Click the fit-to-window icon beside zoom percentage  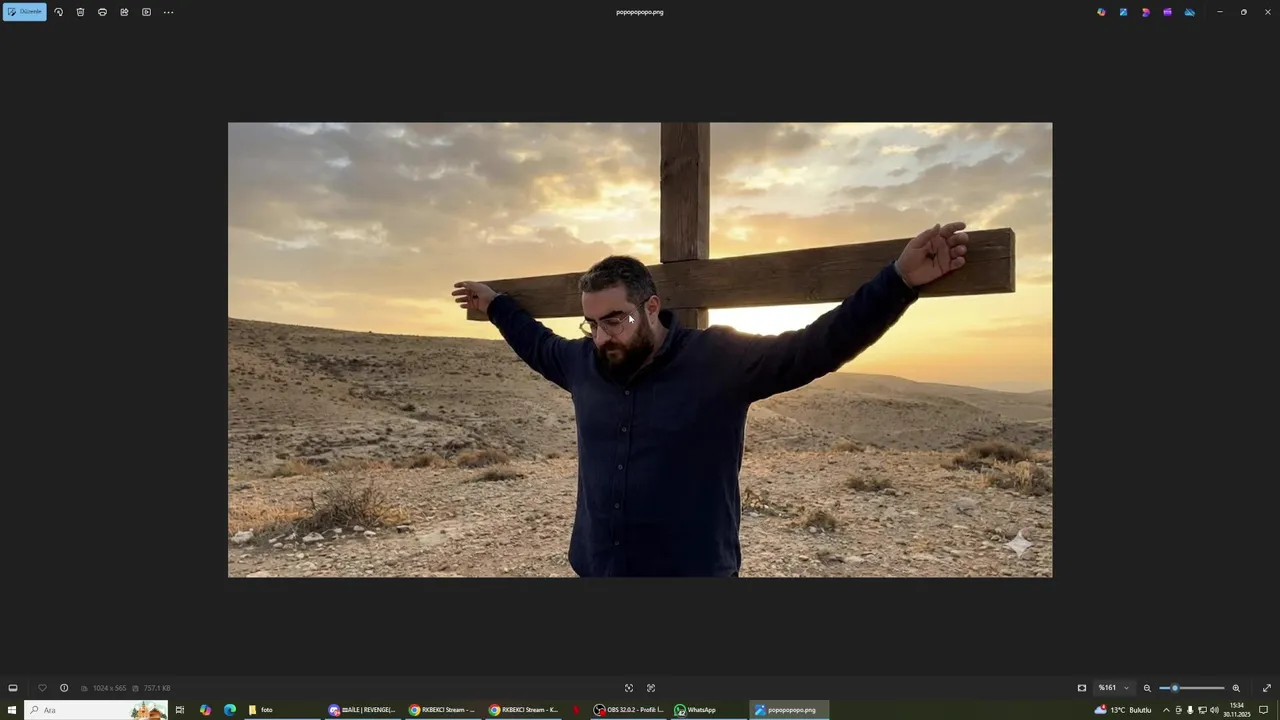pyautogui.click(x=1082, y=688)
